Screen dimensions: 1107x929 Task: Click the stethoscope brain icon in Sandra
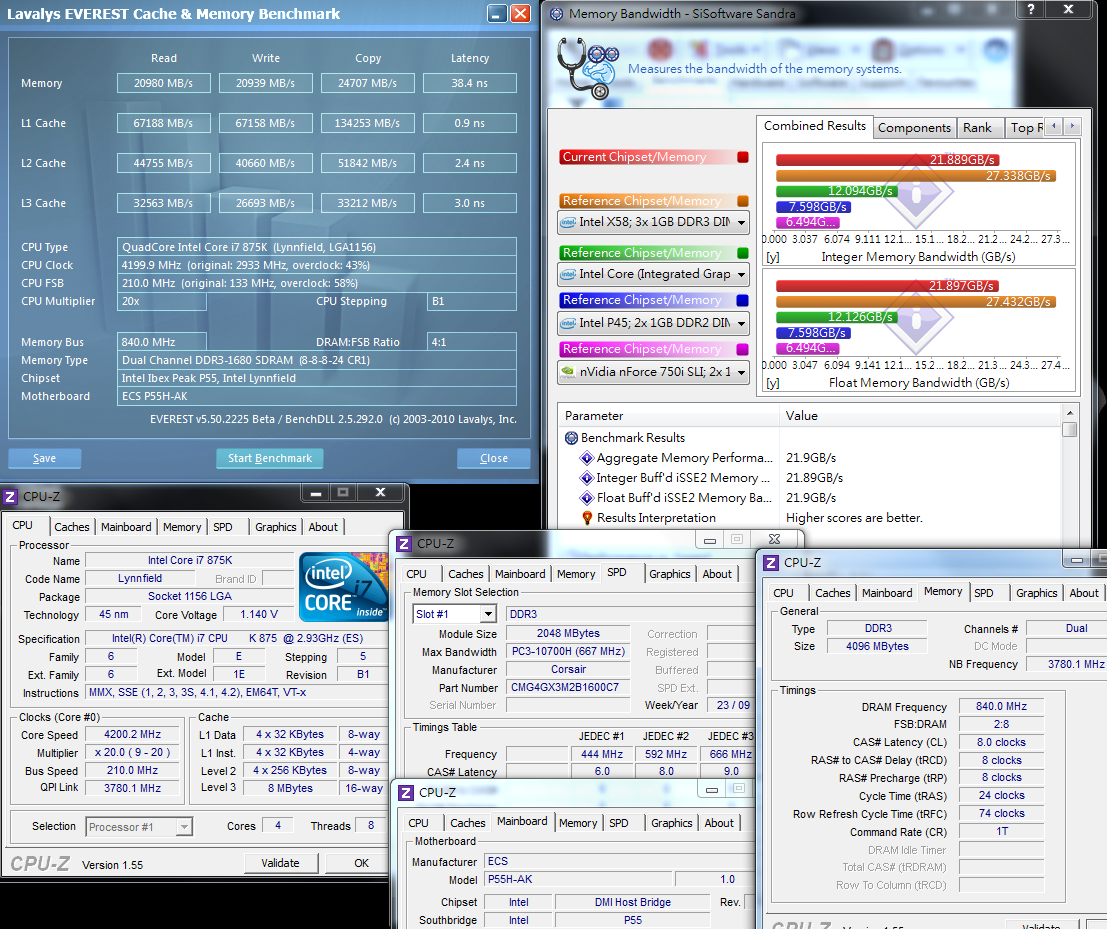point(587,68)
